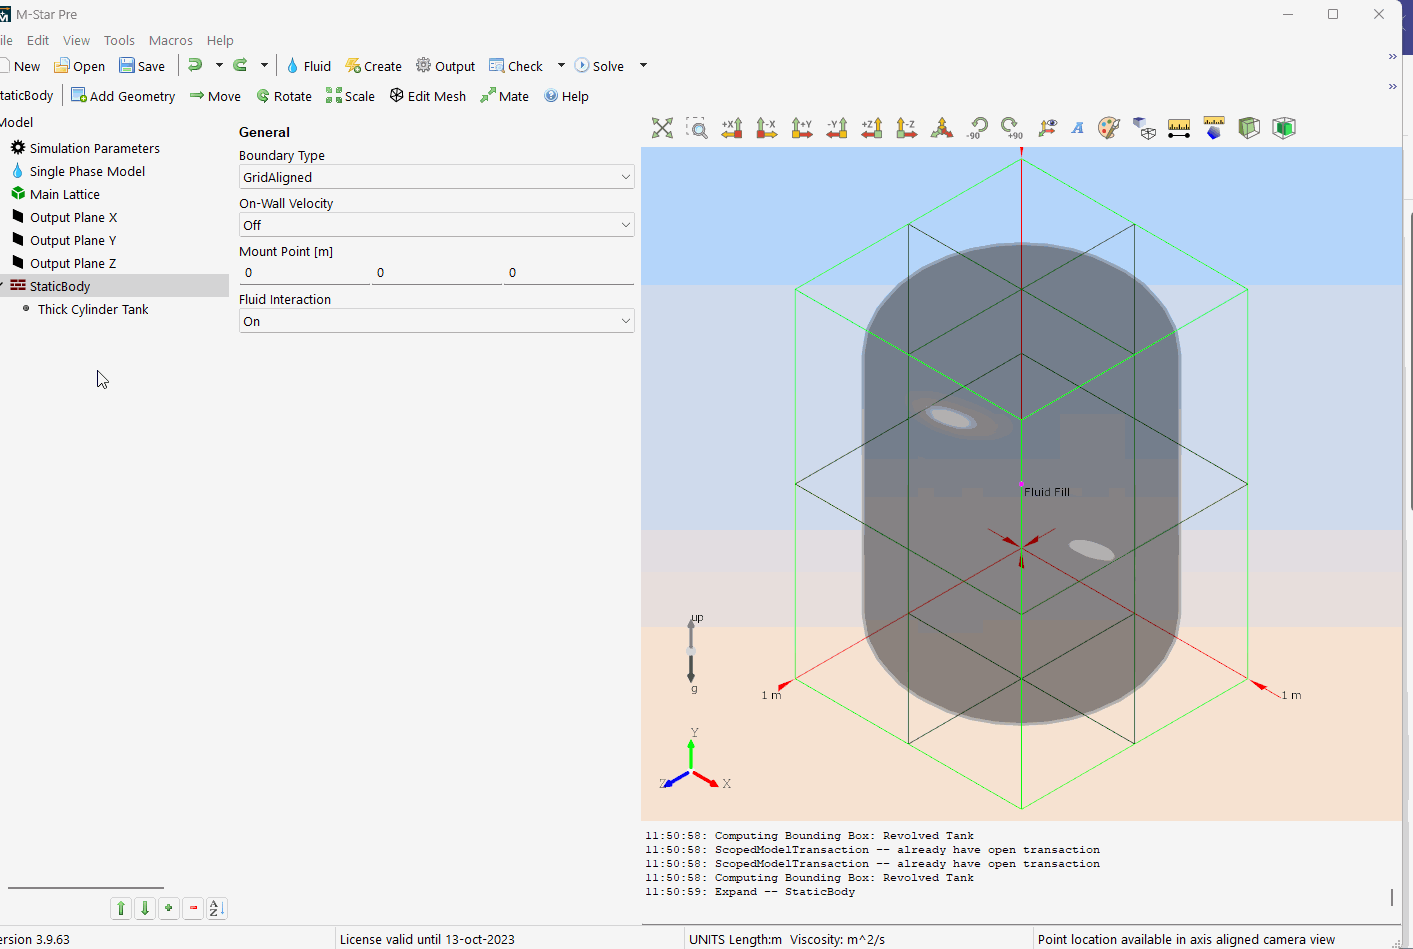Click the Create toolbar button
The image size is (1413, 949).
(373, 66)
